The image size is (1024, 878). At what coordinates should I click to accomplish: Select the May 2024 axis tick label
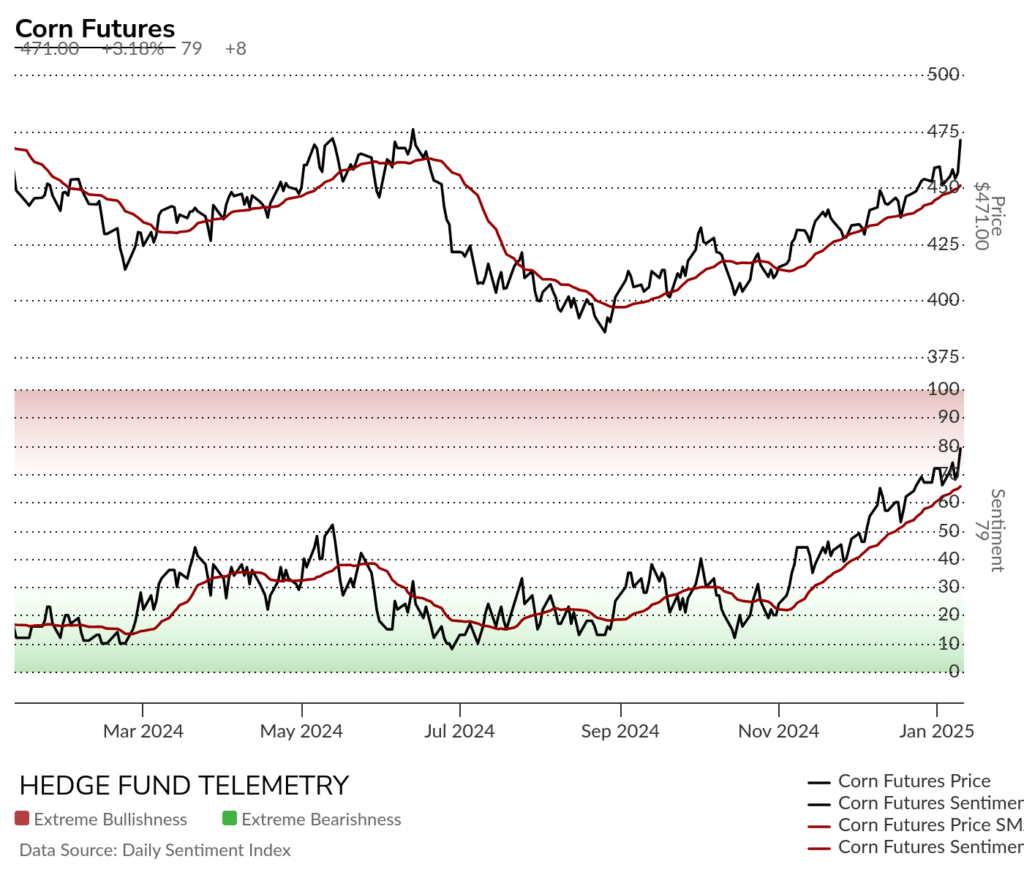[x=301, y=731]
